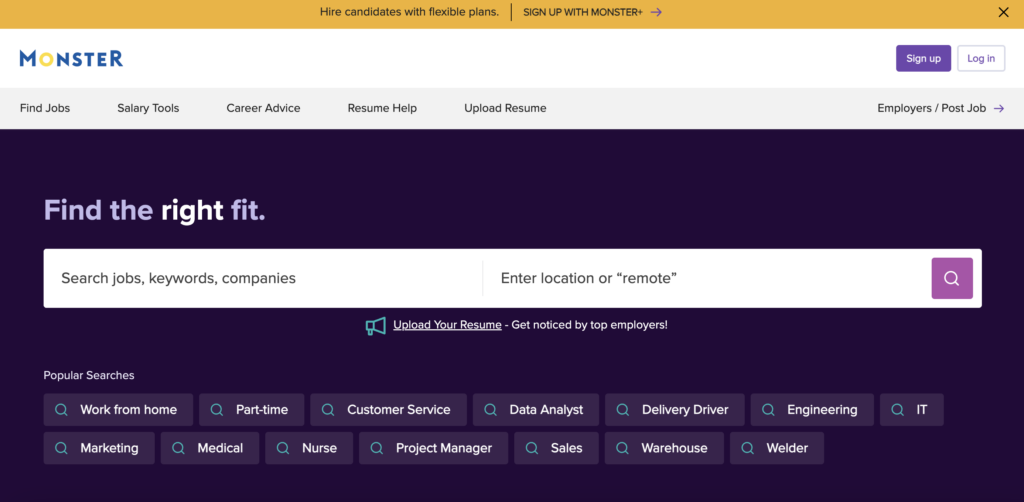Click arrow next to Sign Up With Monster+
The image size is (1024, 502).
point(656,12)
